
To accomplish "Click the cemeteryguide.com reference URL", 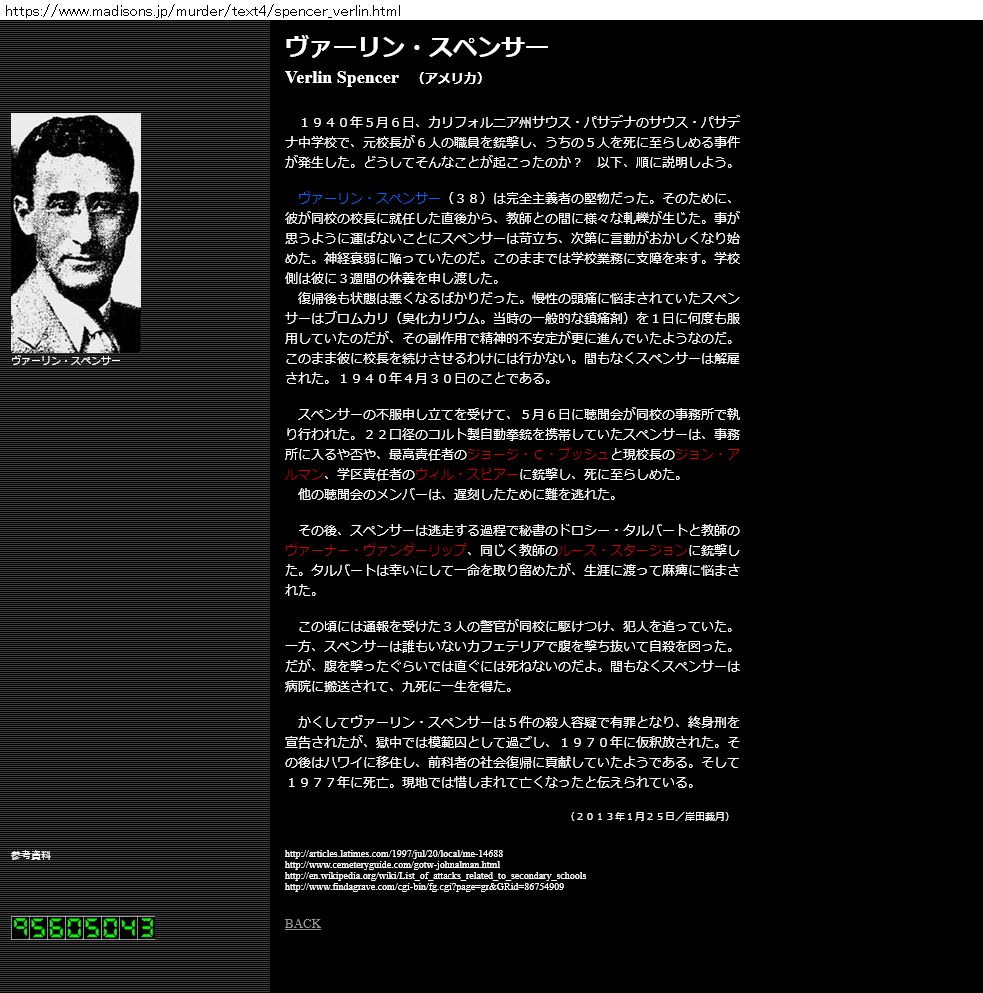I will click(x=392, y=864).
